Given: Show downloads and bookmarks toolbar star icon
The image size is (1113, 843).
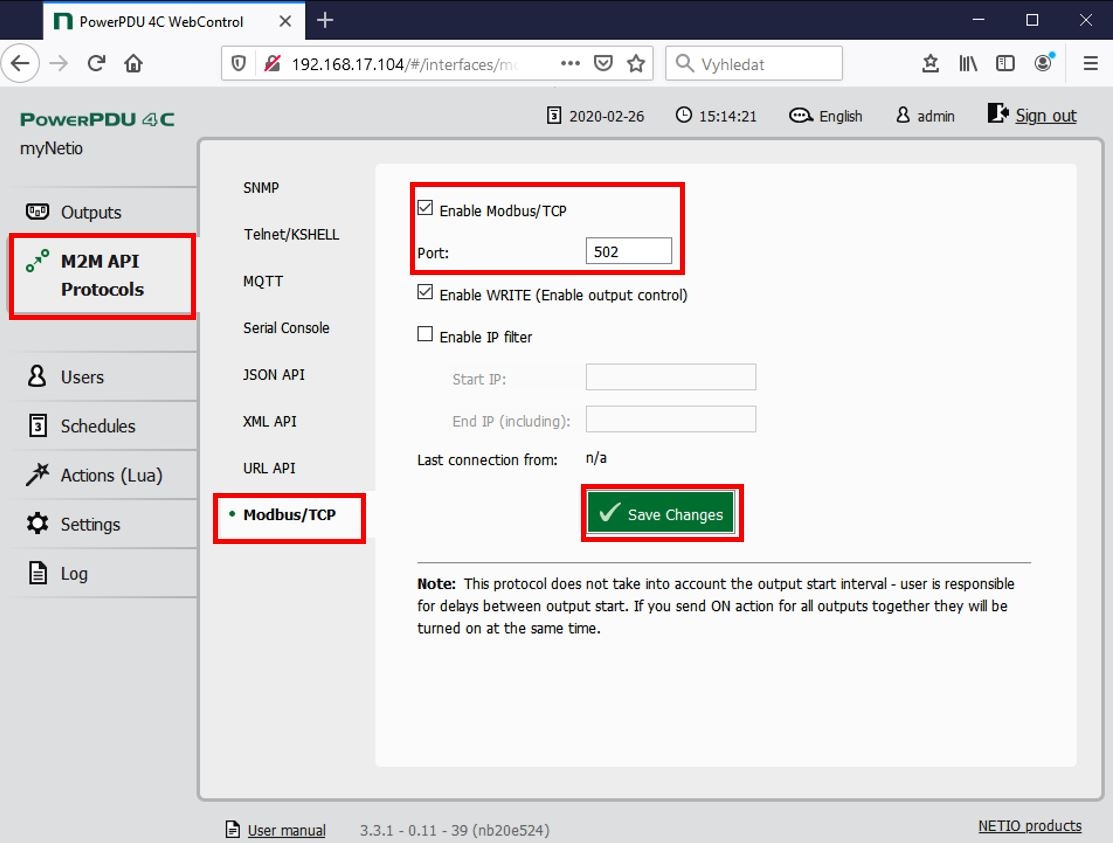Looking at the screenshot, I should (x=931, y=64).
